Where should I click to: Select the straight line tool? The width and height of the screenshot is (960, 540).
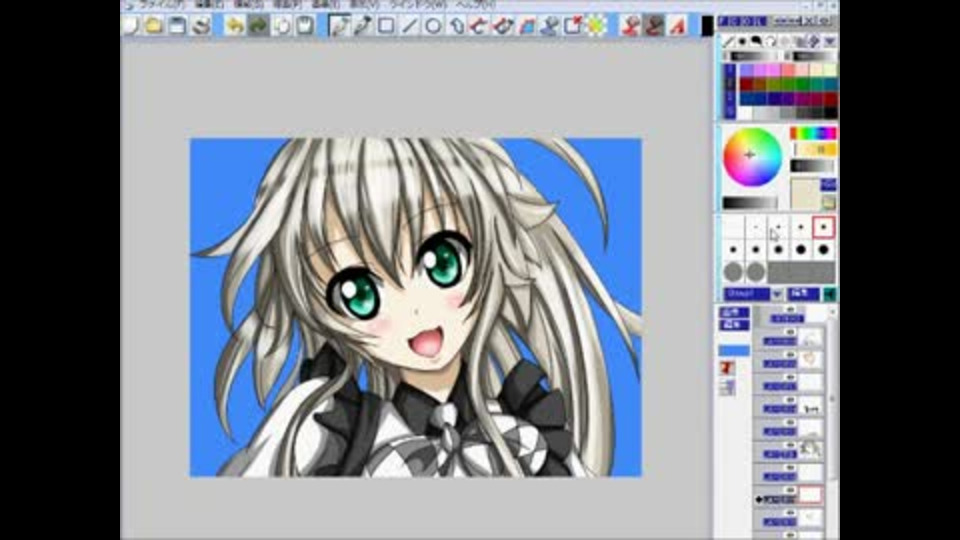pyautogui.click(x=410, y=26)
